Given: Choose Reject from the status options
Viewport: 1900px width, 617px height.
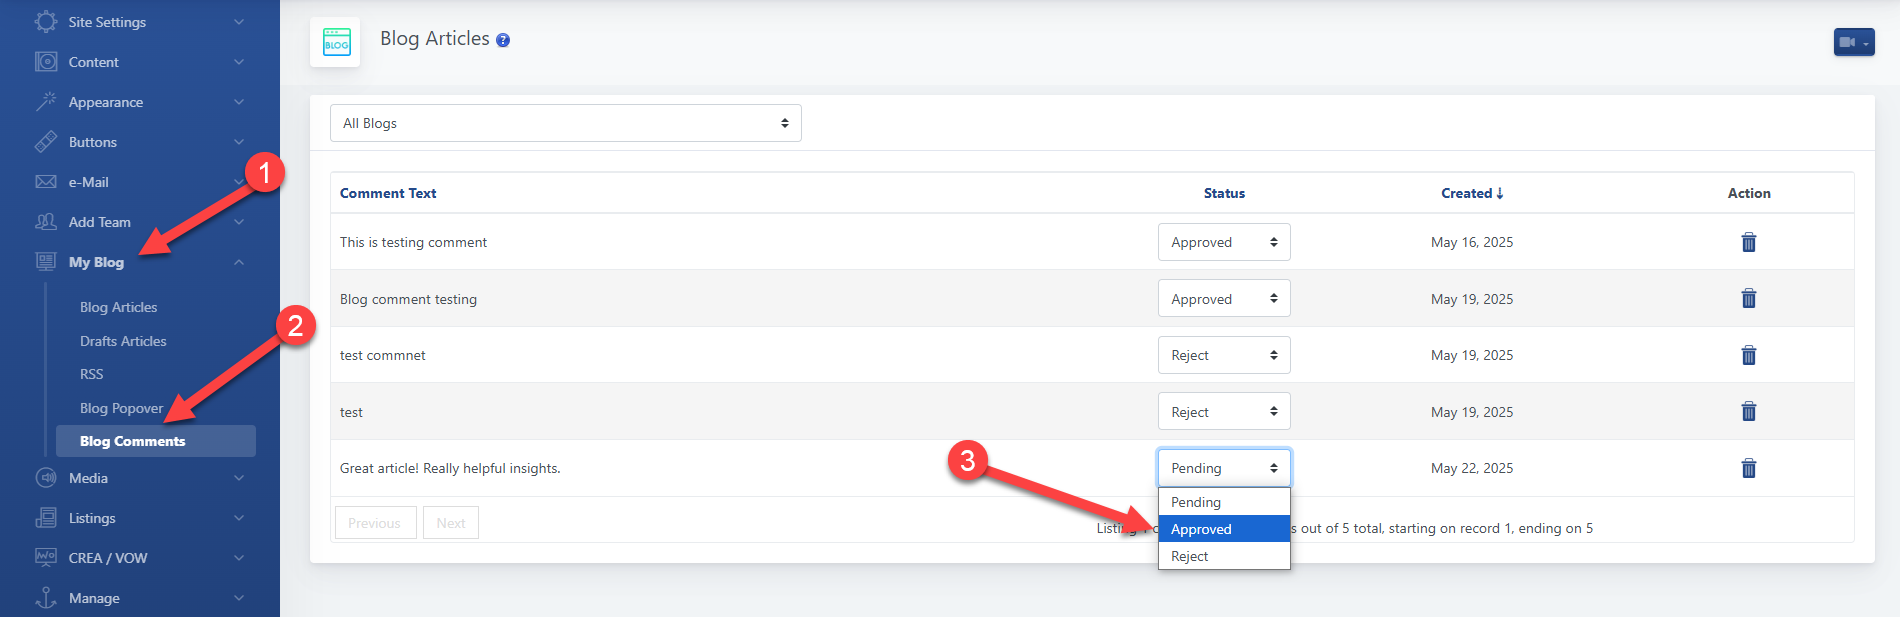Looking at the screenshot, I should click(x=1223, y=556).
